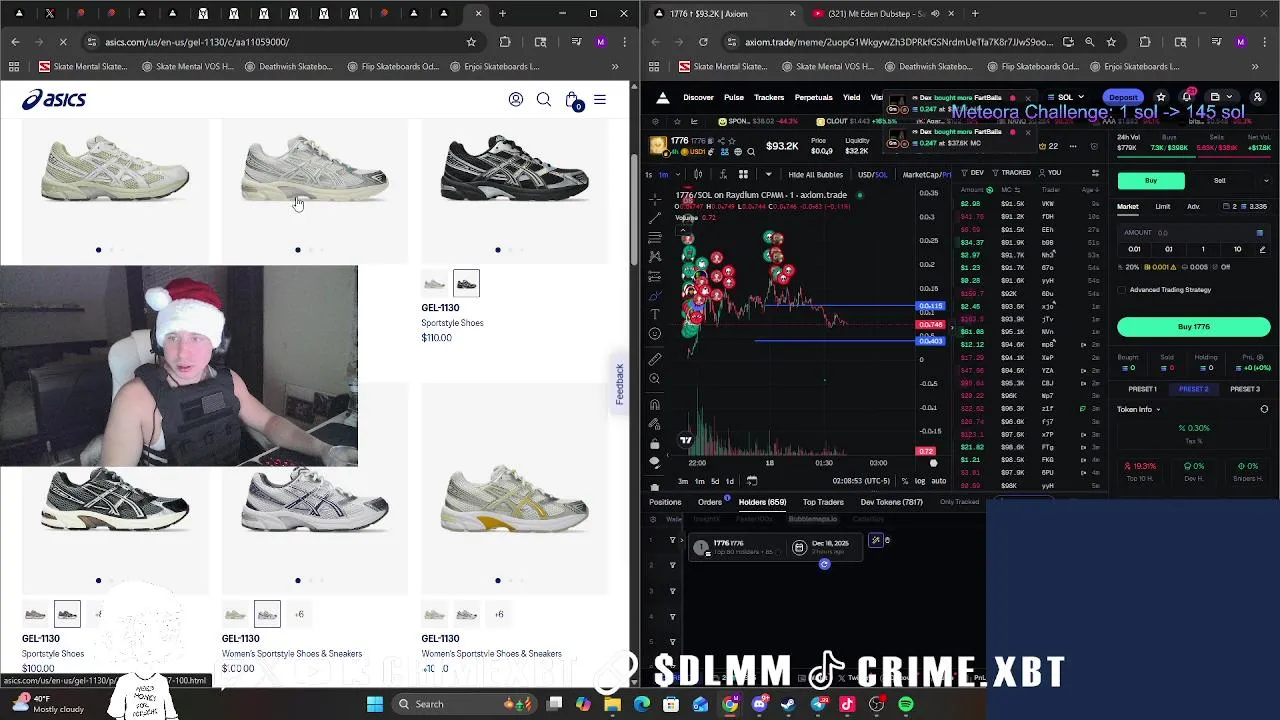This screenshot has width=1280, height=720.
Task: Open the chart toolbar dropdown arrow
Action: click(x=768, y=174)
